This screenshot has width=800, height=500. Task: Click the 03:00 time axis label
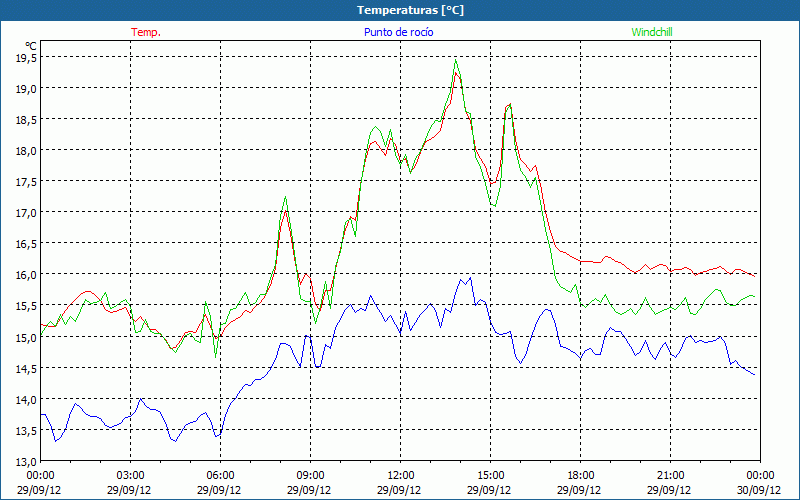tap(130, 476)
